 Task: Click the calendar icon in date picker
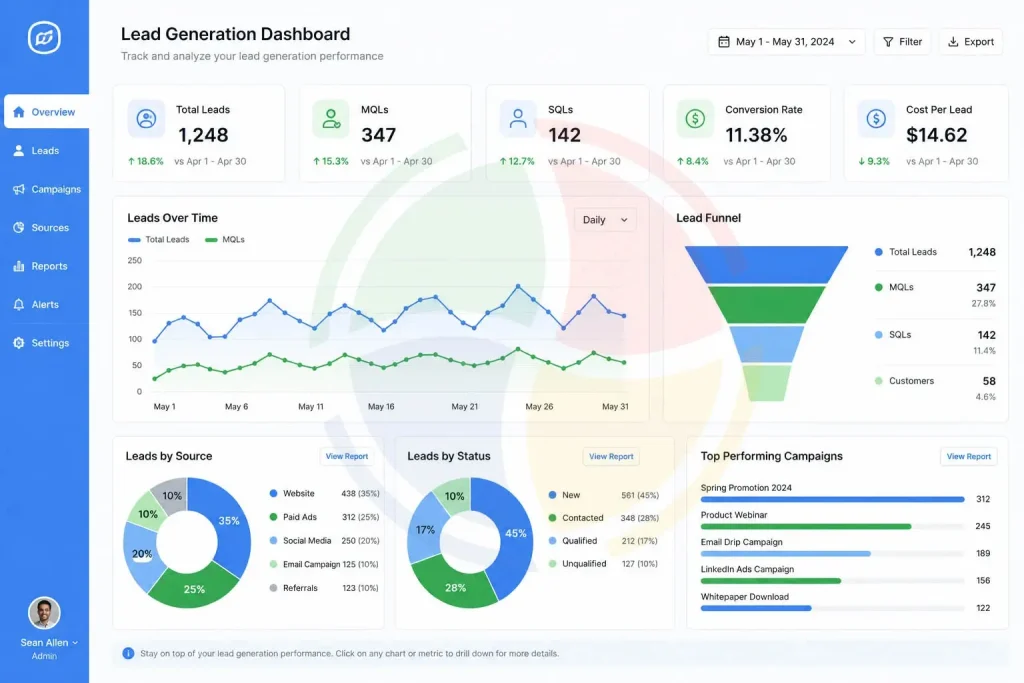[724, 42]
